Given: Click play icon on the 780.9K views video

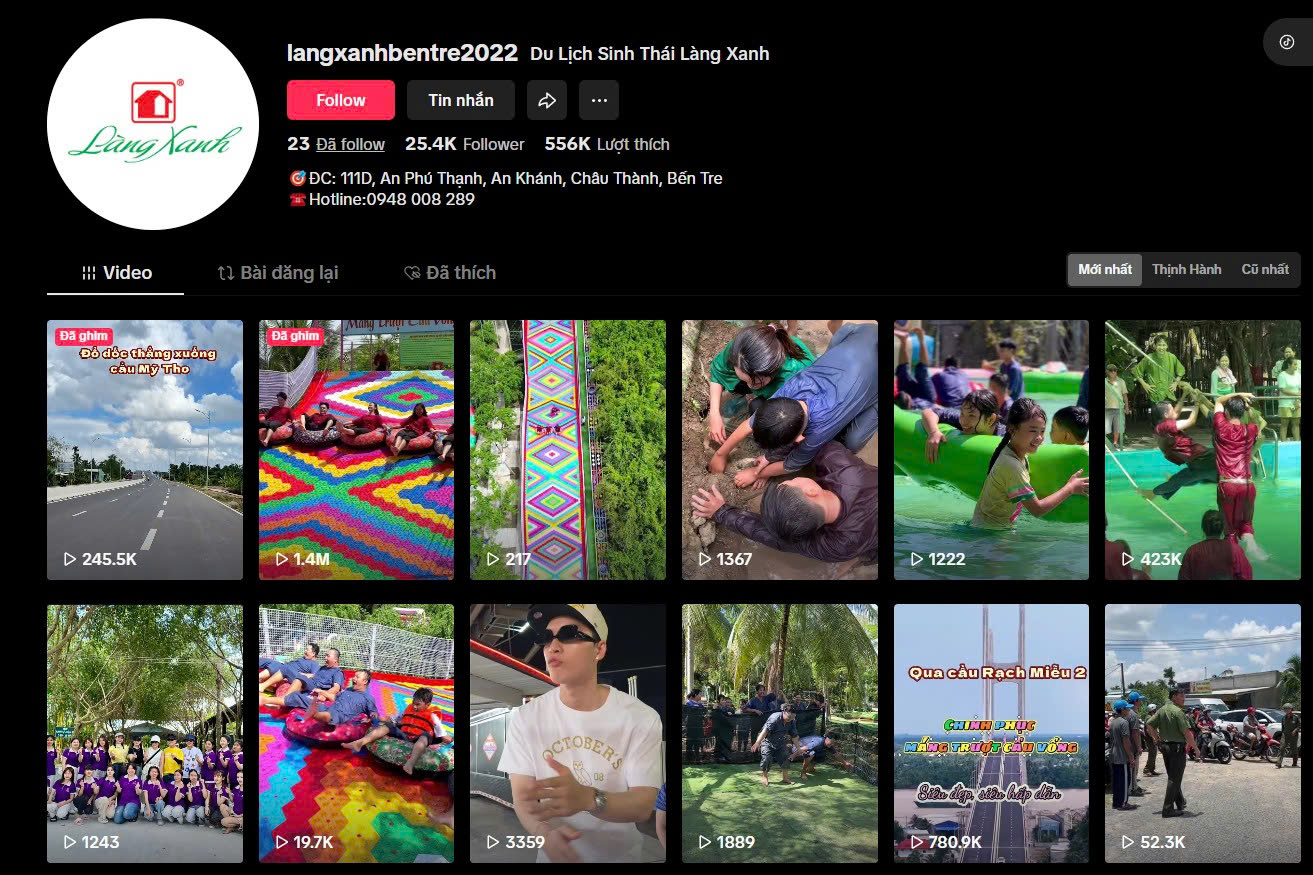Looking at the screenshot, I should coord(916,842).
